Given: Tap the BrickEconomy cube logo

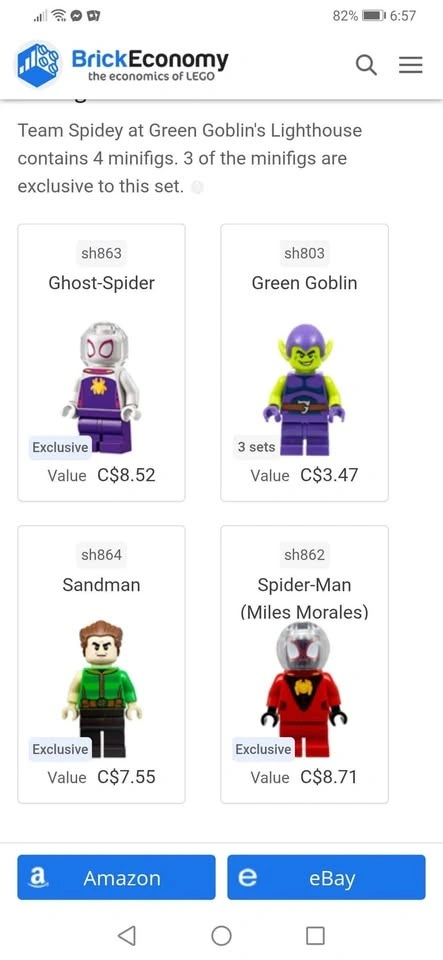Looking at the screenshot, I should (38, 64).
